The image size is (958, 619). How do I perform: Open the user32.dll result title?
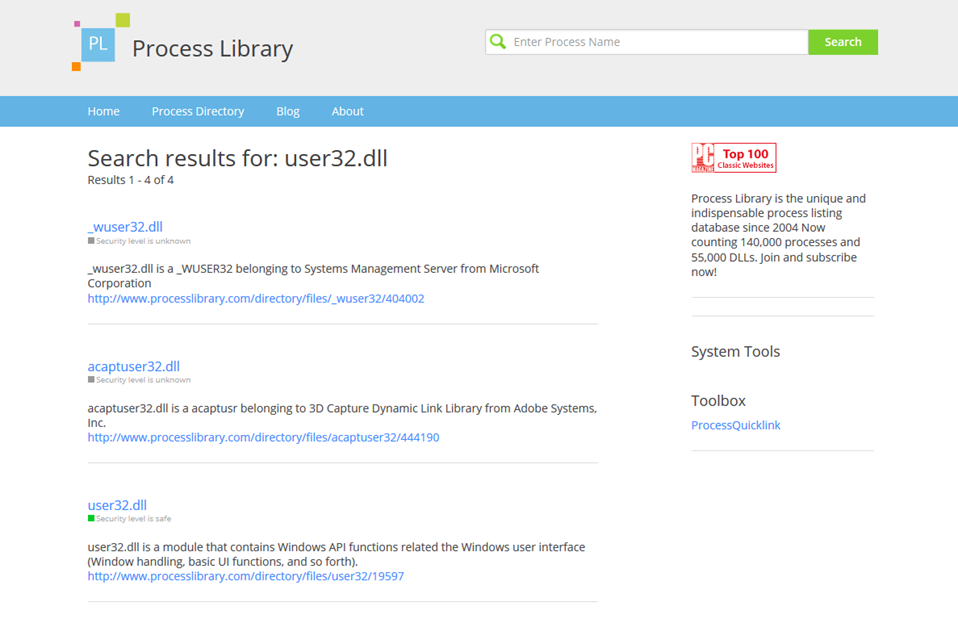tap(117, 505)
